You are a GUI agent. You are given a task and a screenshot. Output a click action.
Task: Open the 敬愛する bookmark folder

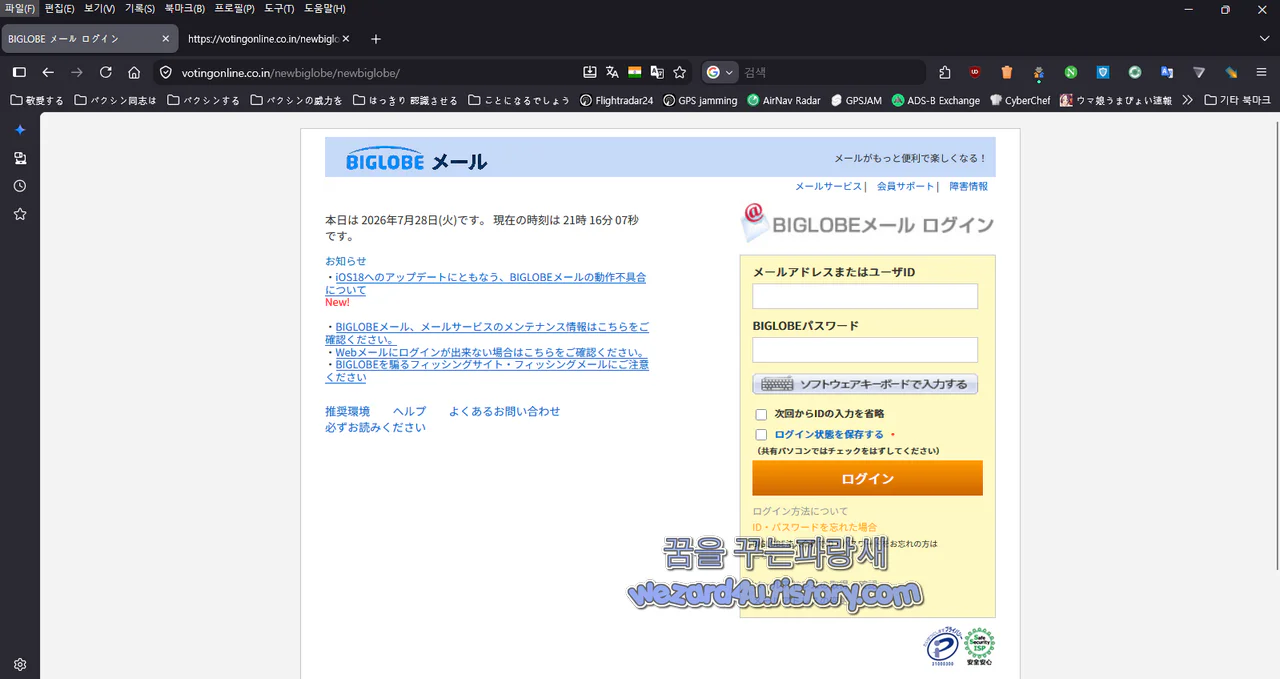37,100
